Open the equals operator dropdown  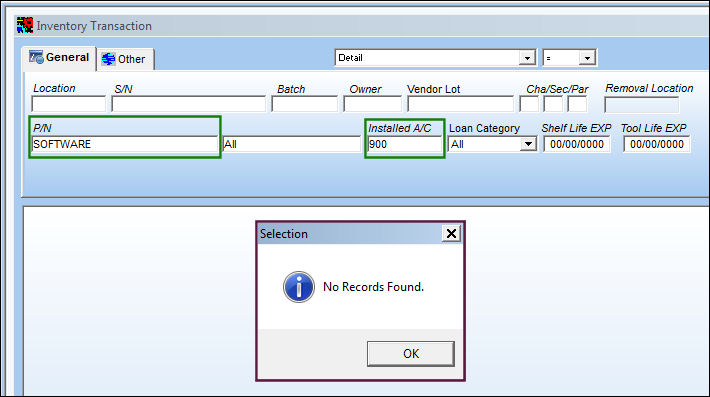[x=587, y=58]
